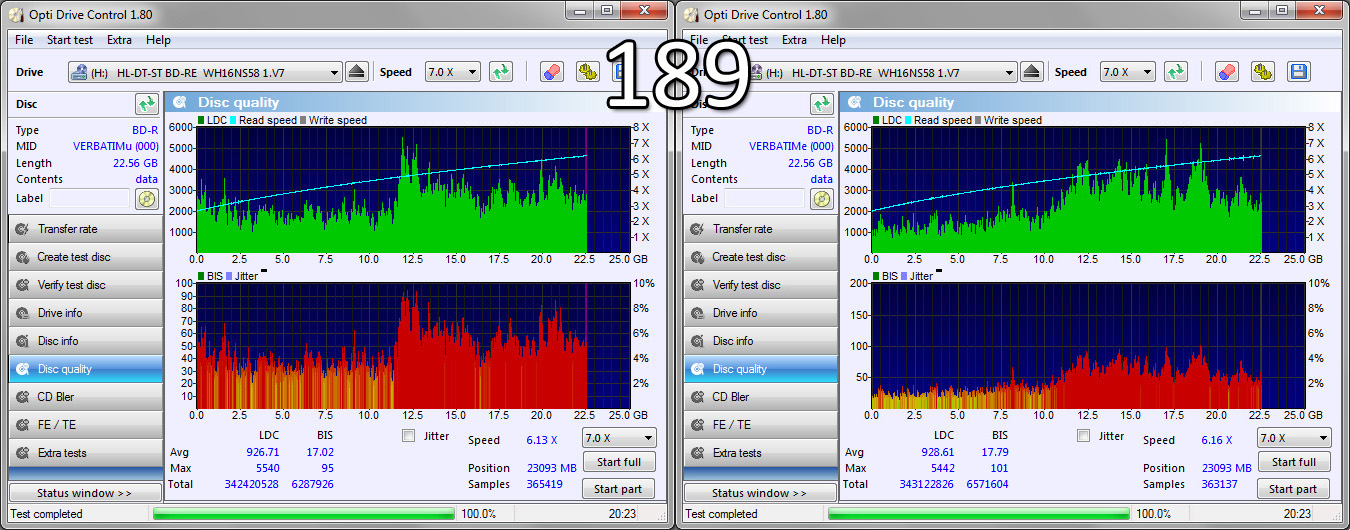Click Start full in the left window
Screen dimensions: 1350x530
618,462
